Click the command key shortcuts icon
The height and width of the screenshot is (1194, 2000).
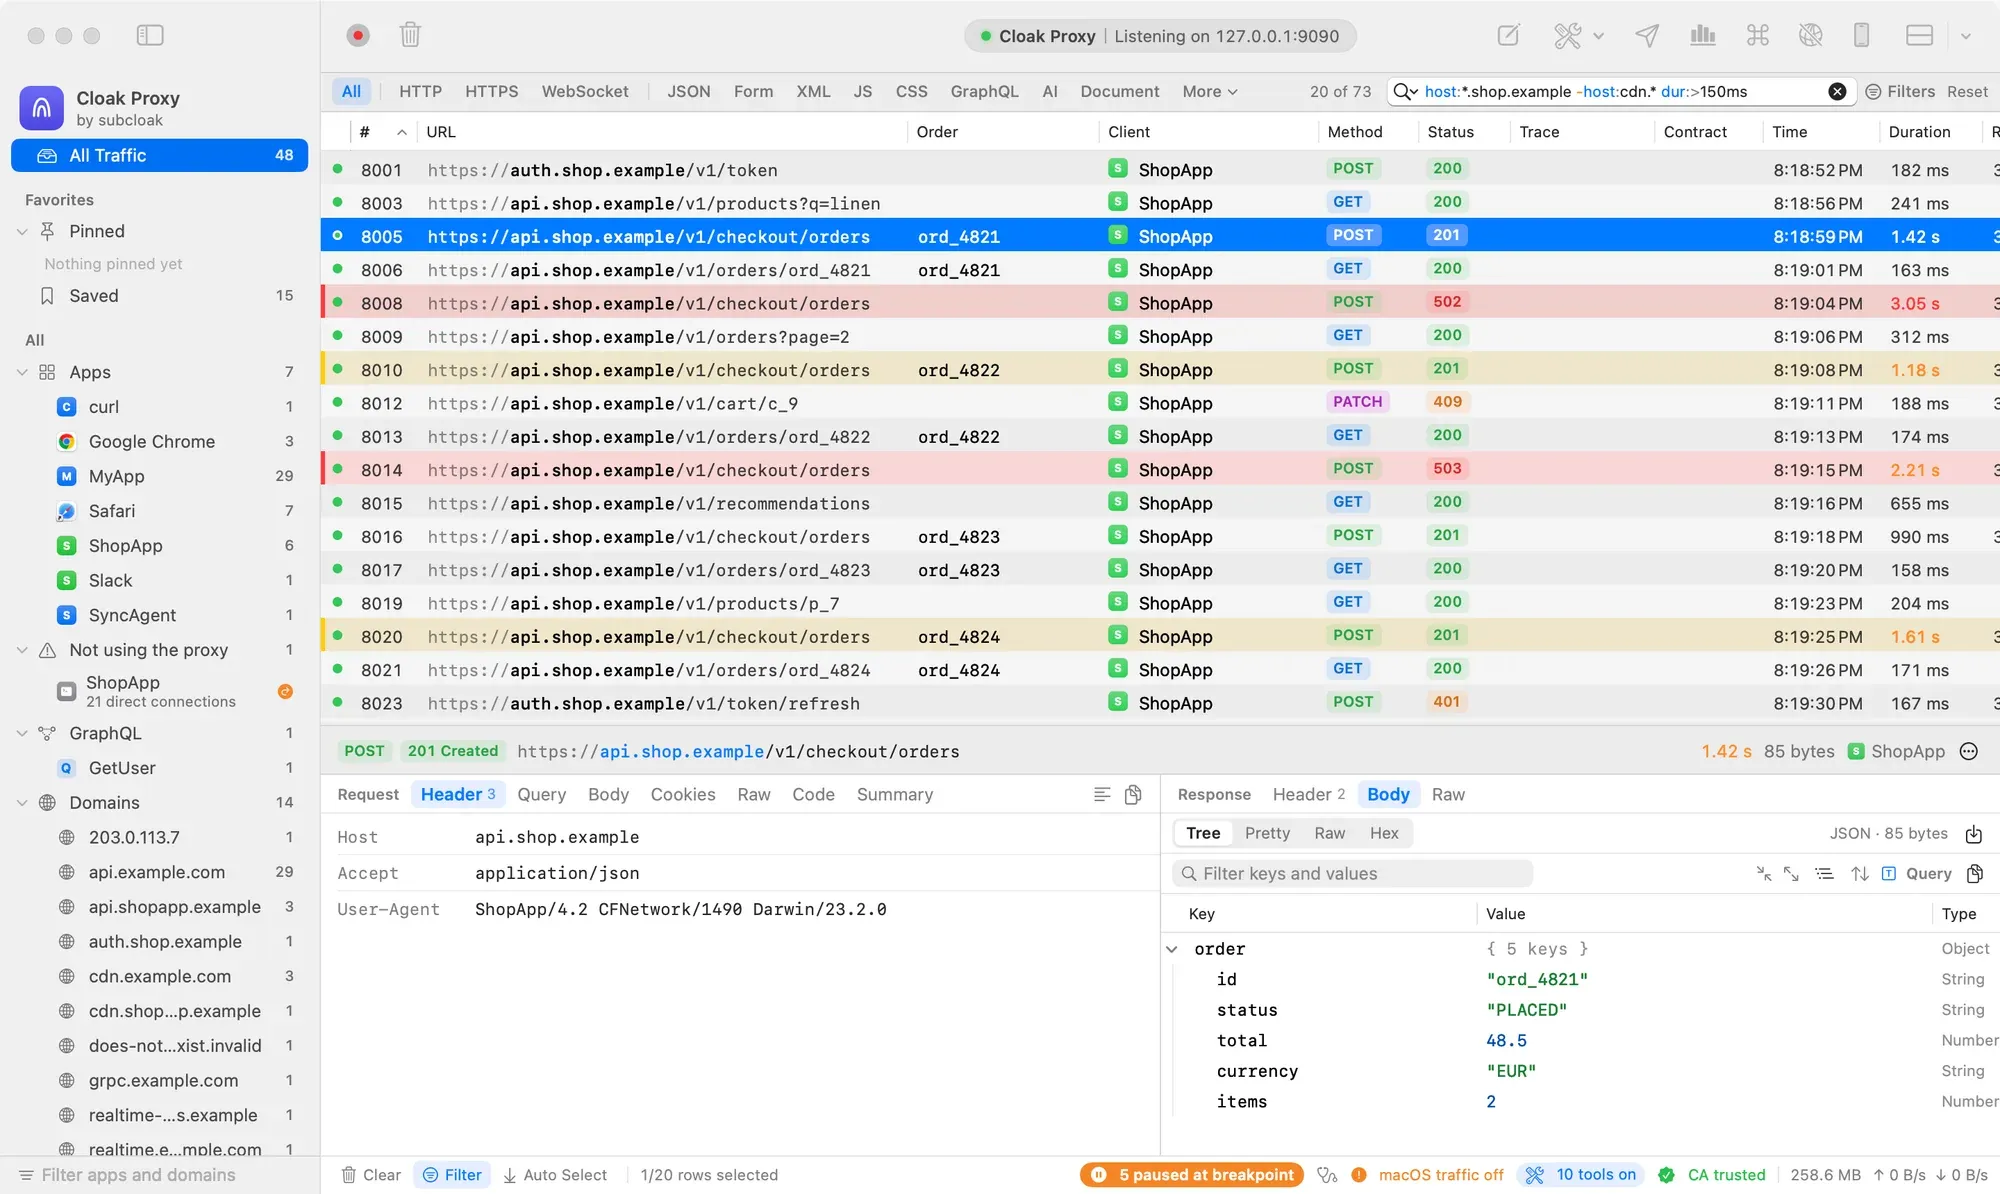click(x=1757, y=35)
